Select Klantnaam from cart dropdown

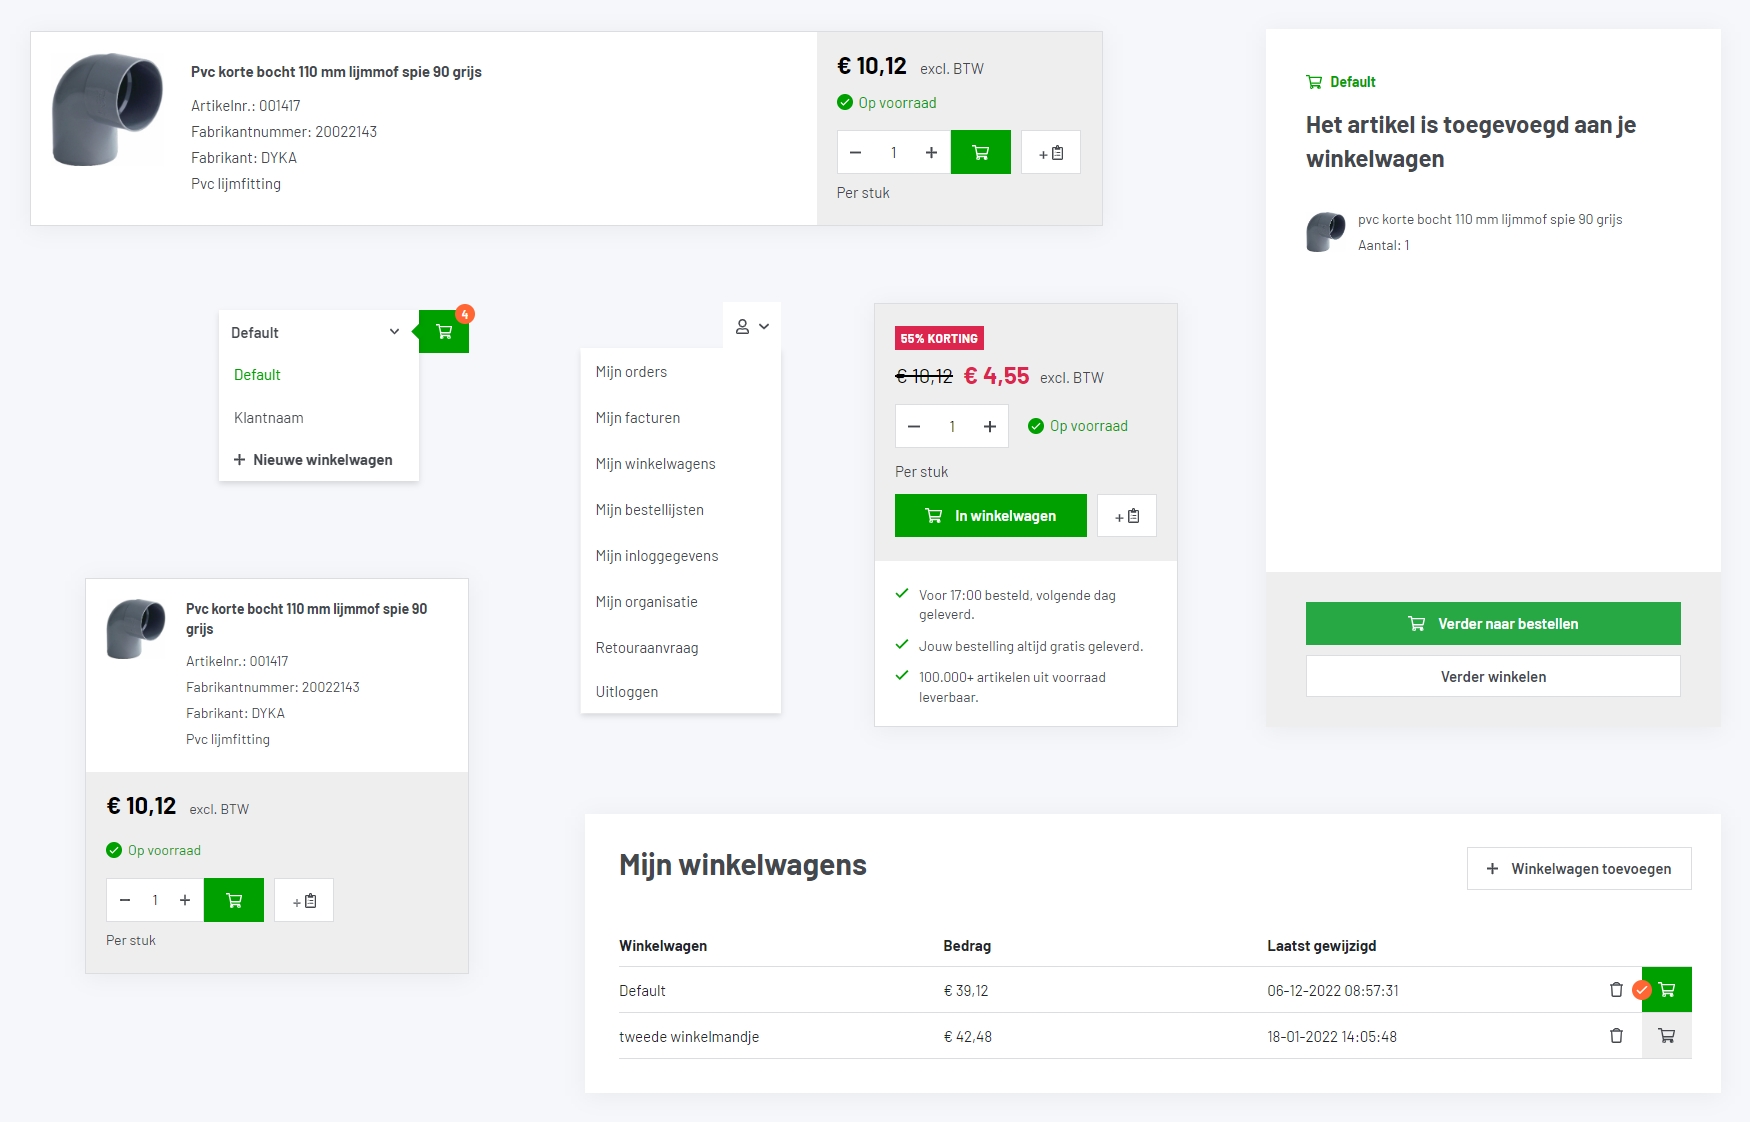click(x=269, y=418)
